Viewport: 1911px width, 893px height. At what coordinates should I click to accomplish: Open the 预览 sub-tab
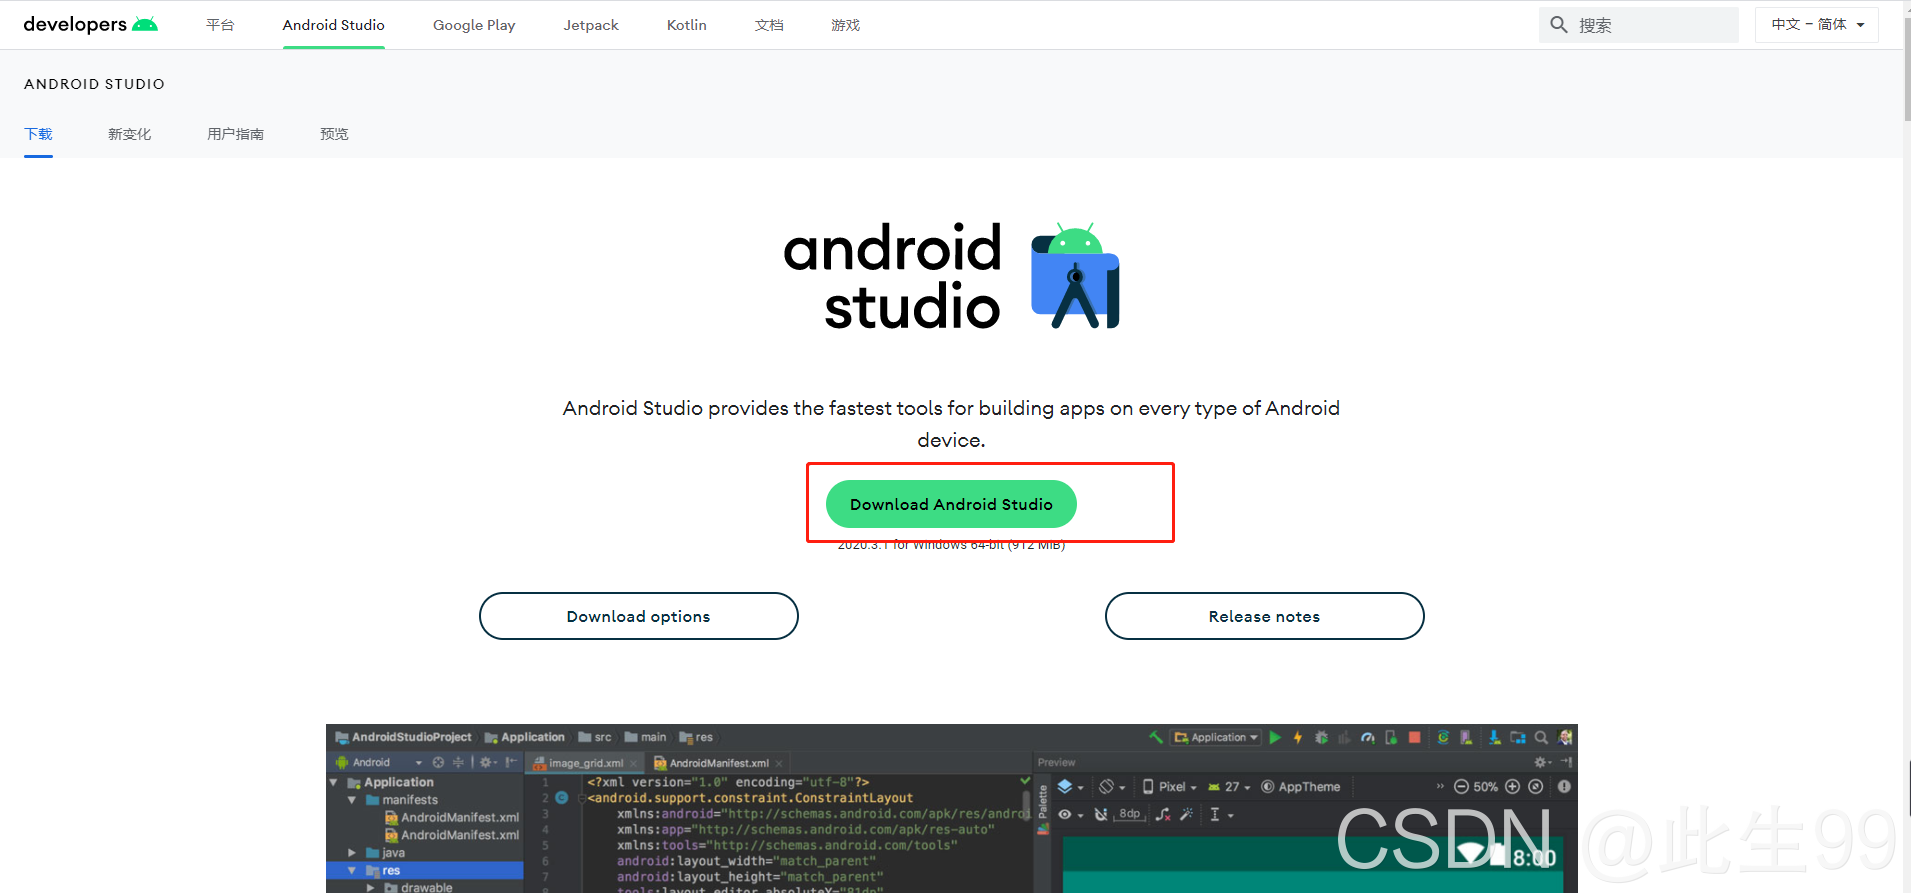[334, 134]
